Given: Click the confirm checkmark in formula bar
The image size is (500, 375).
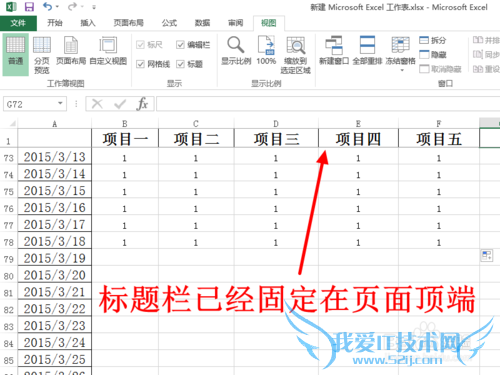Looking at the screenshot, I should pyautogui.click(x=120, y=104).
